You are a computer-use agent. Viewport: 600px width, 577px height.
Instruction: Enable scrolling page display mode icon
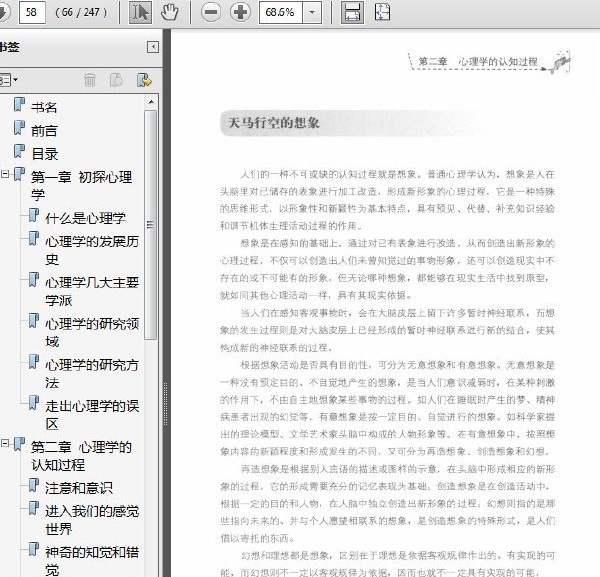[352, 12]
